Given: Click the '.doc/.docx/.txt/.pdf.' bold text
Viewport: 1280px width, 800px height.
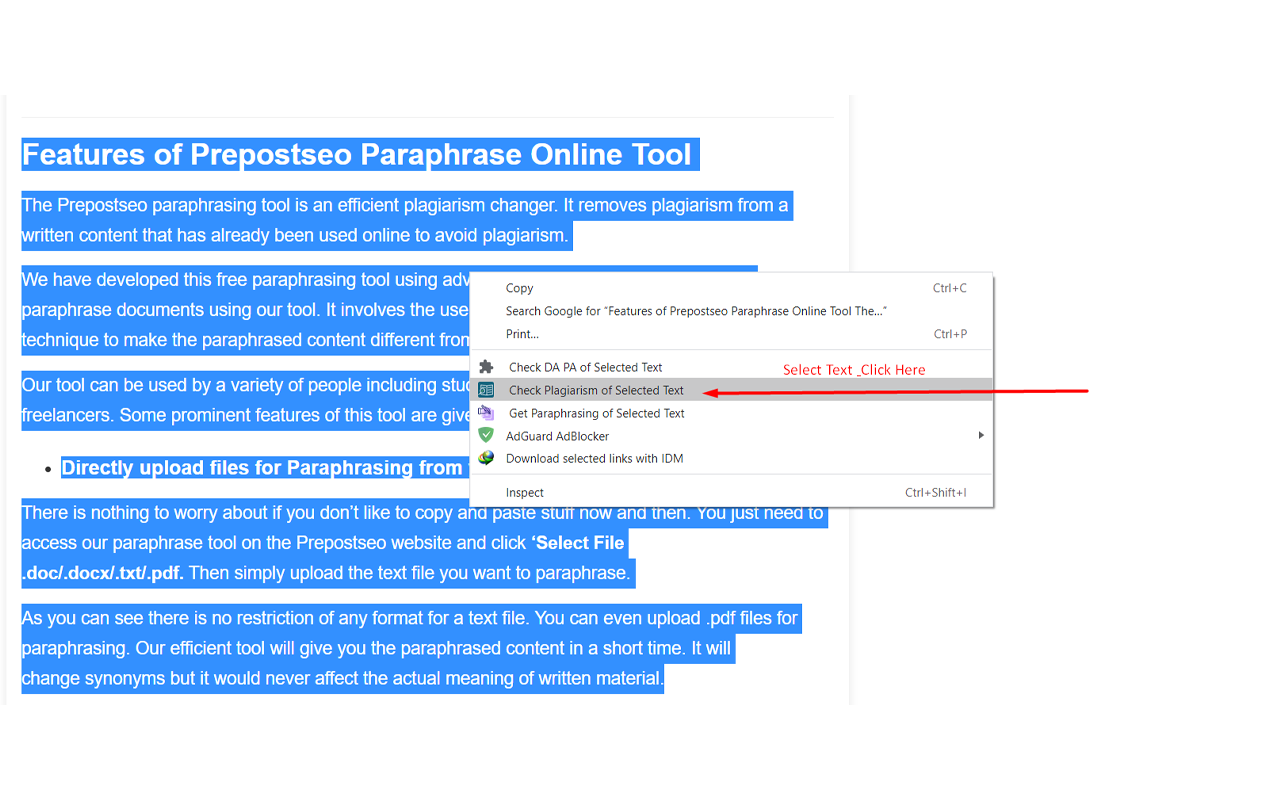Looking at the screenshot, I should tap(103, 573).
